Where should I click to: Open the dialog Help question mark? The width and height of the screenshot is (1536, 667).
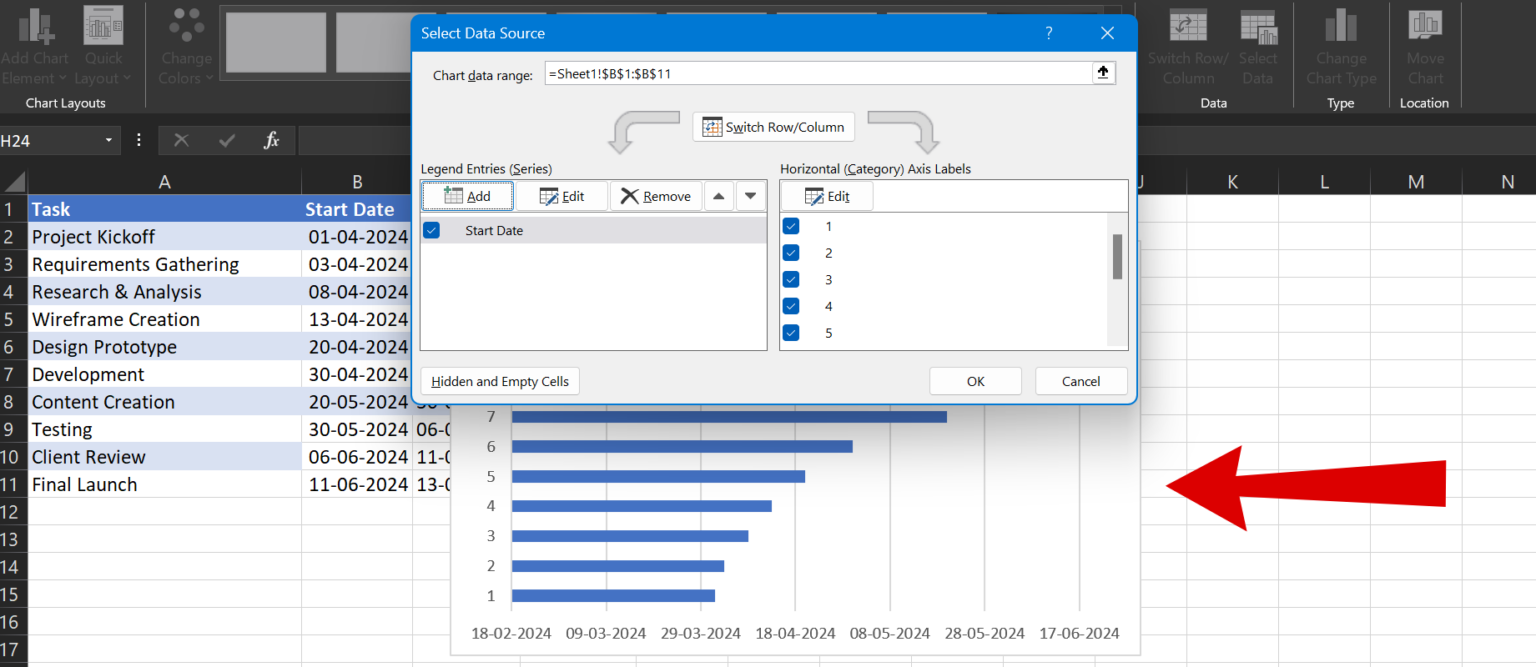pyautogui.click(x=1049, y=33)
